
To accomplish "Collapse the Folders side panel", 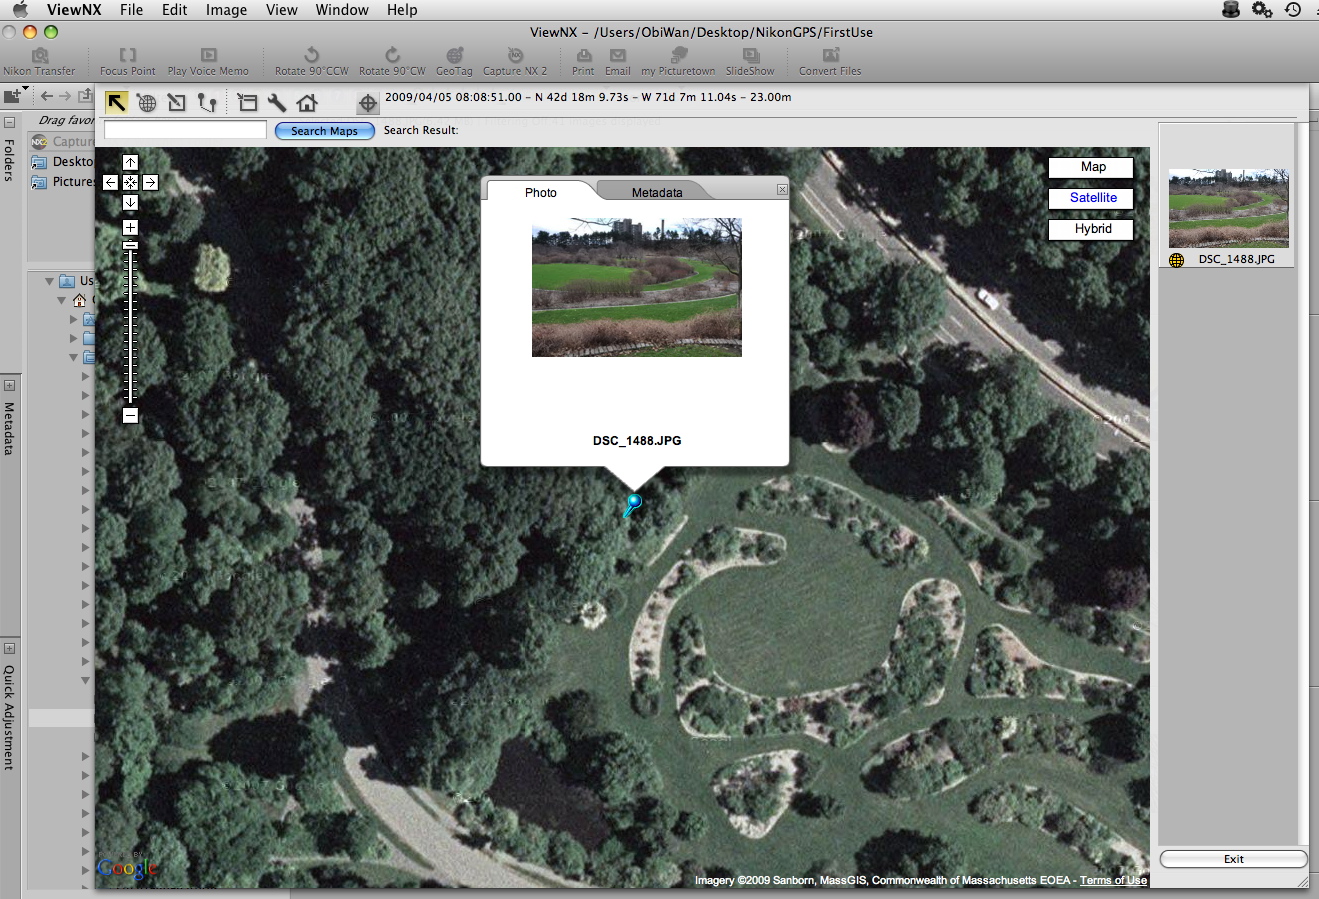I will (9, 123).
